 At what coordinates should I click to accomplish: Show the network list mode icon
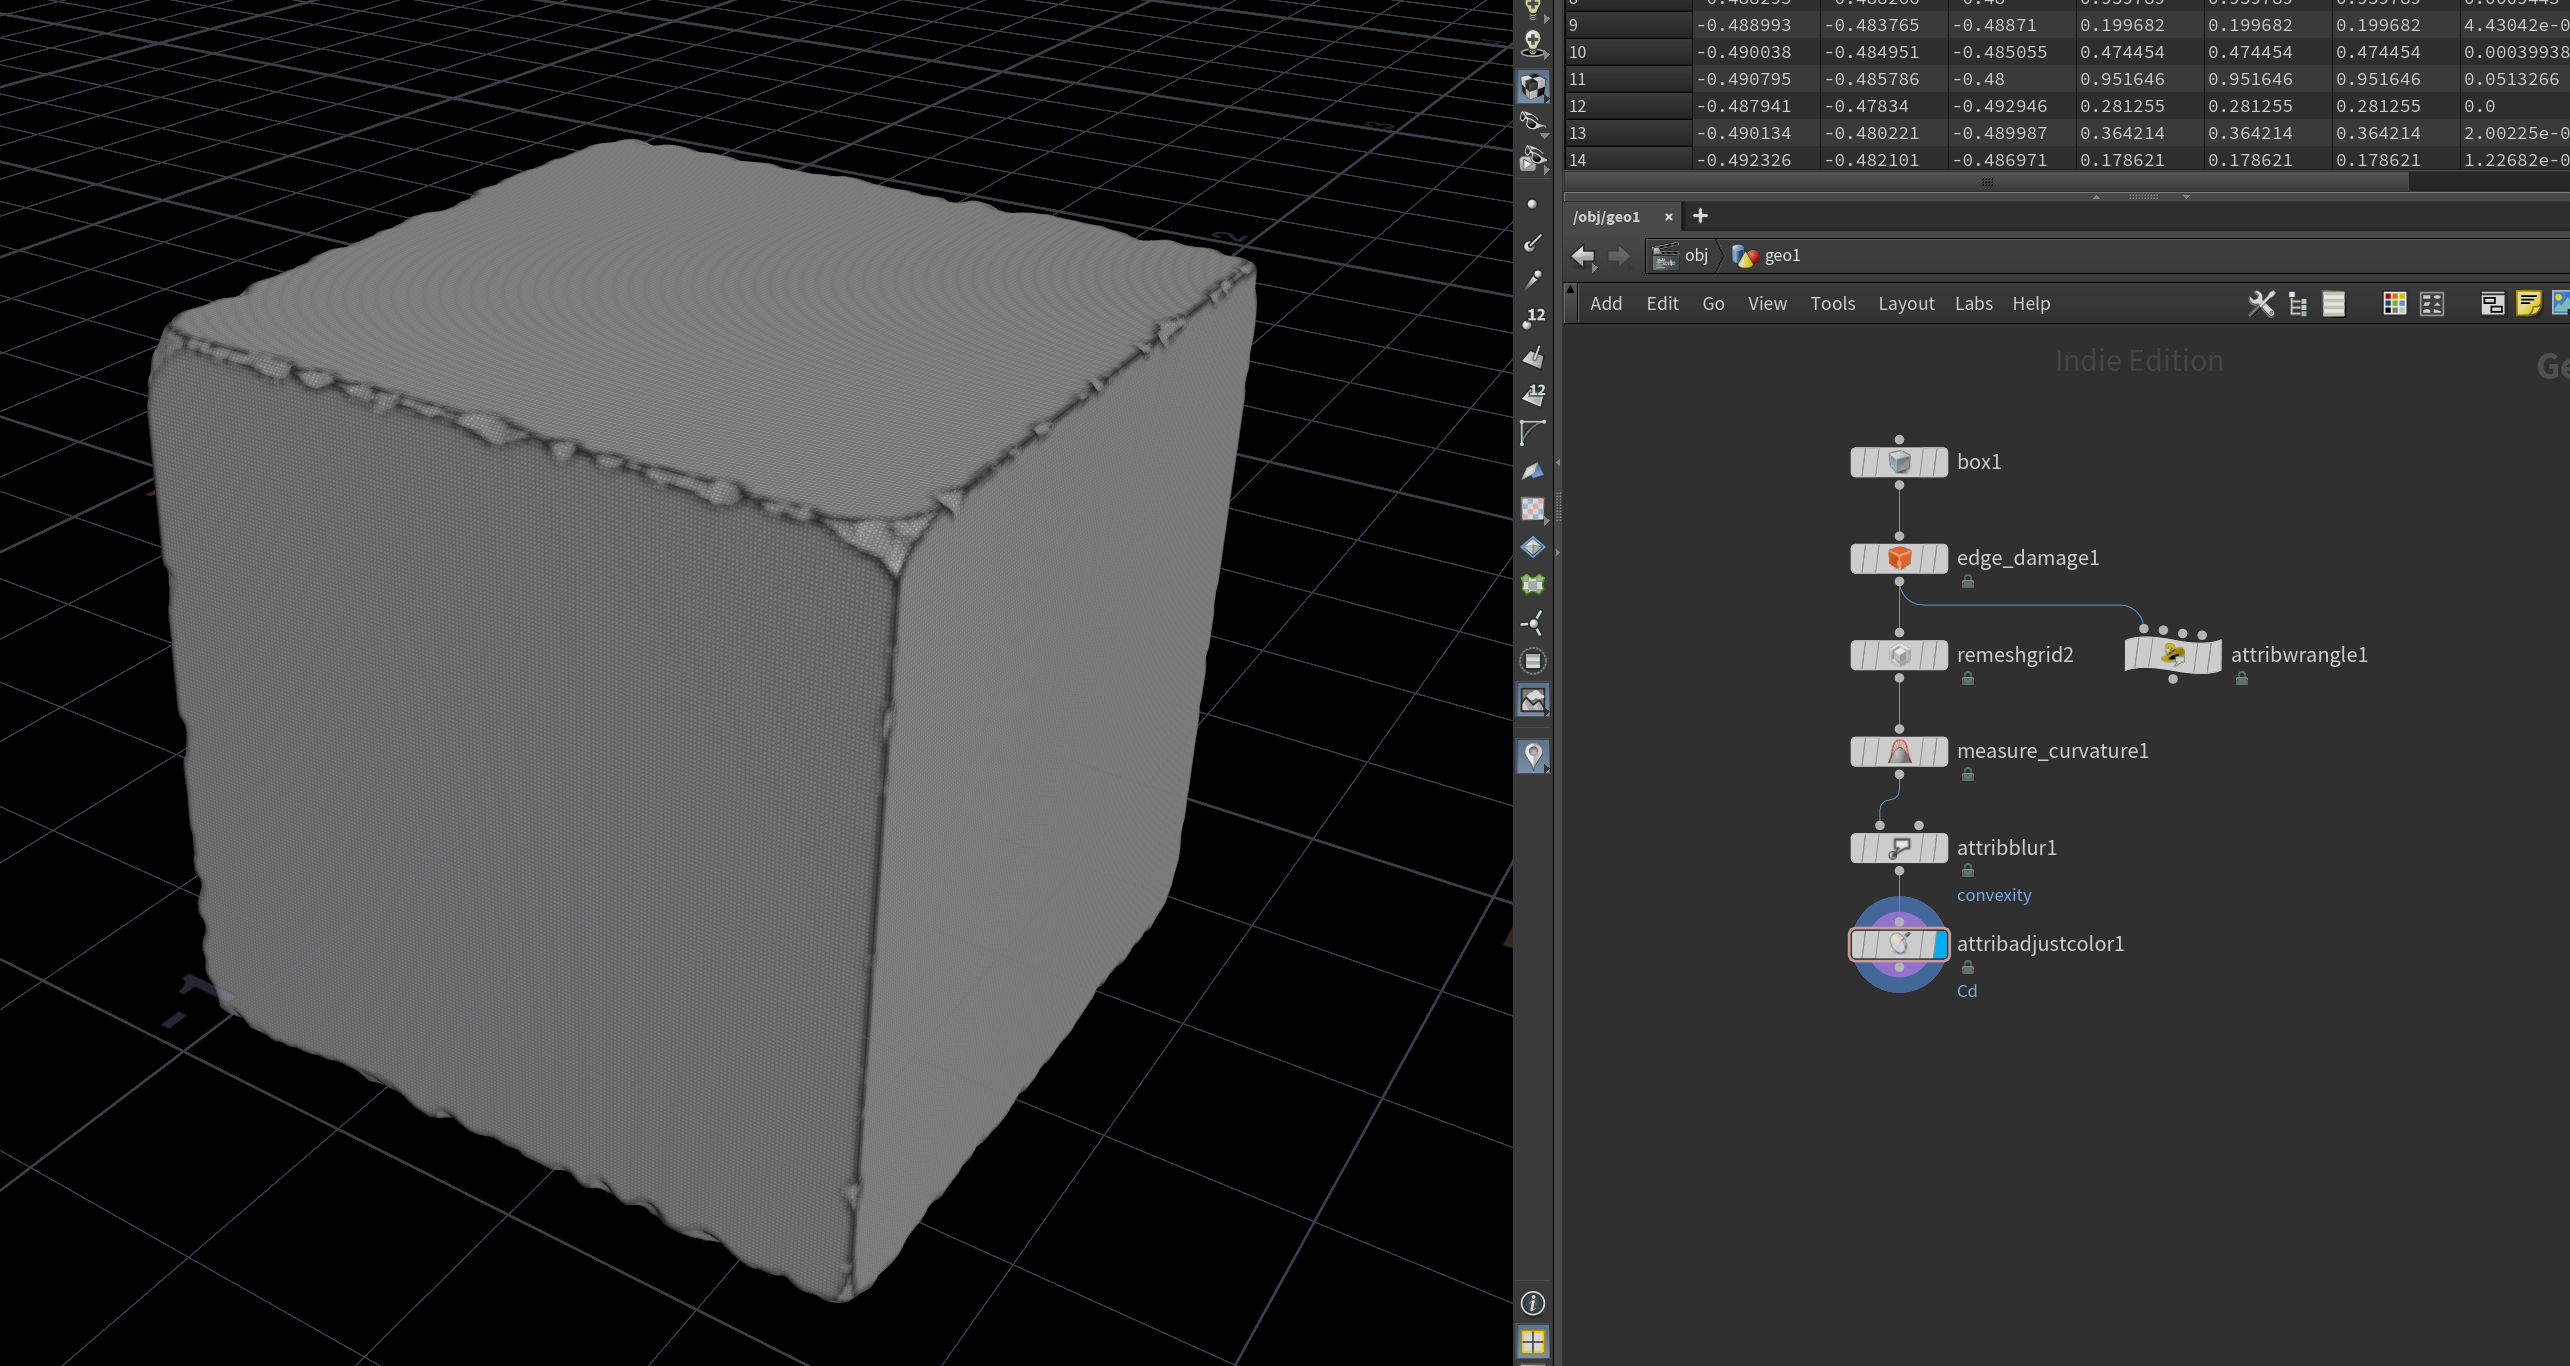click(x=2334, y=304)
